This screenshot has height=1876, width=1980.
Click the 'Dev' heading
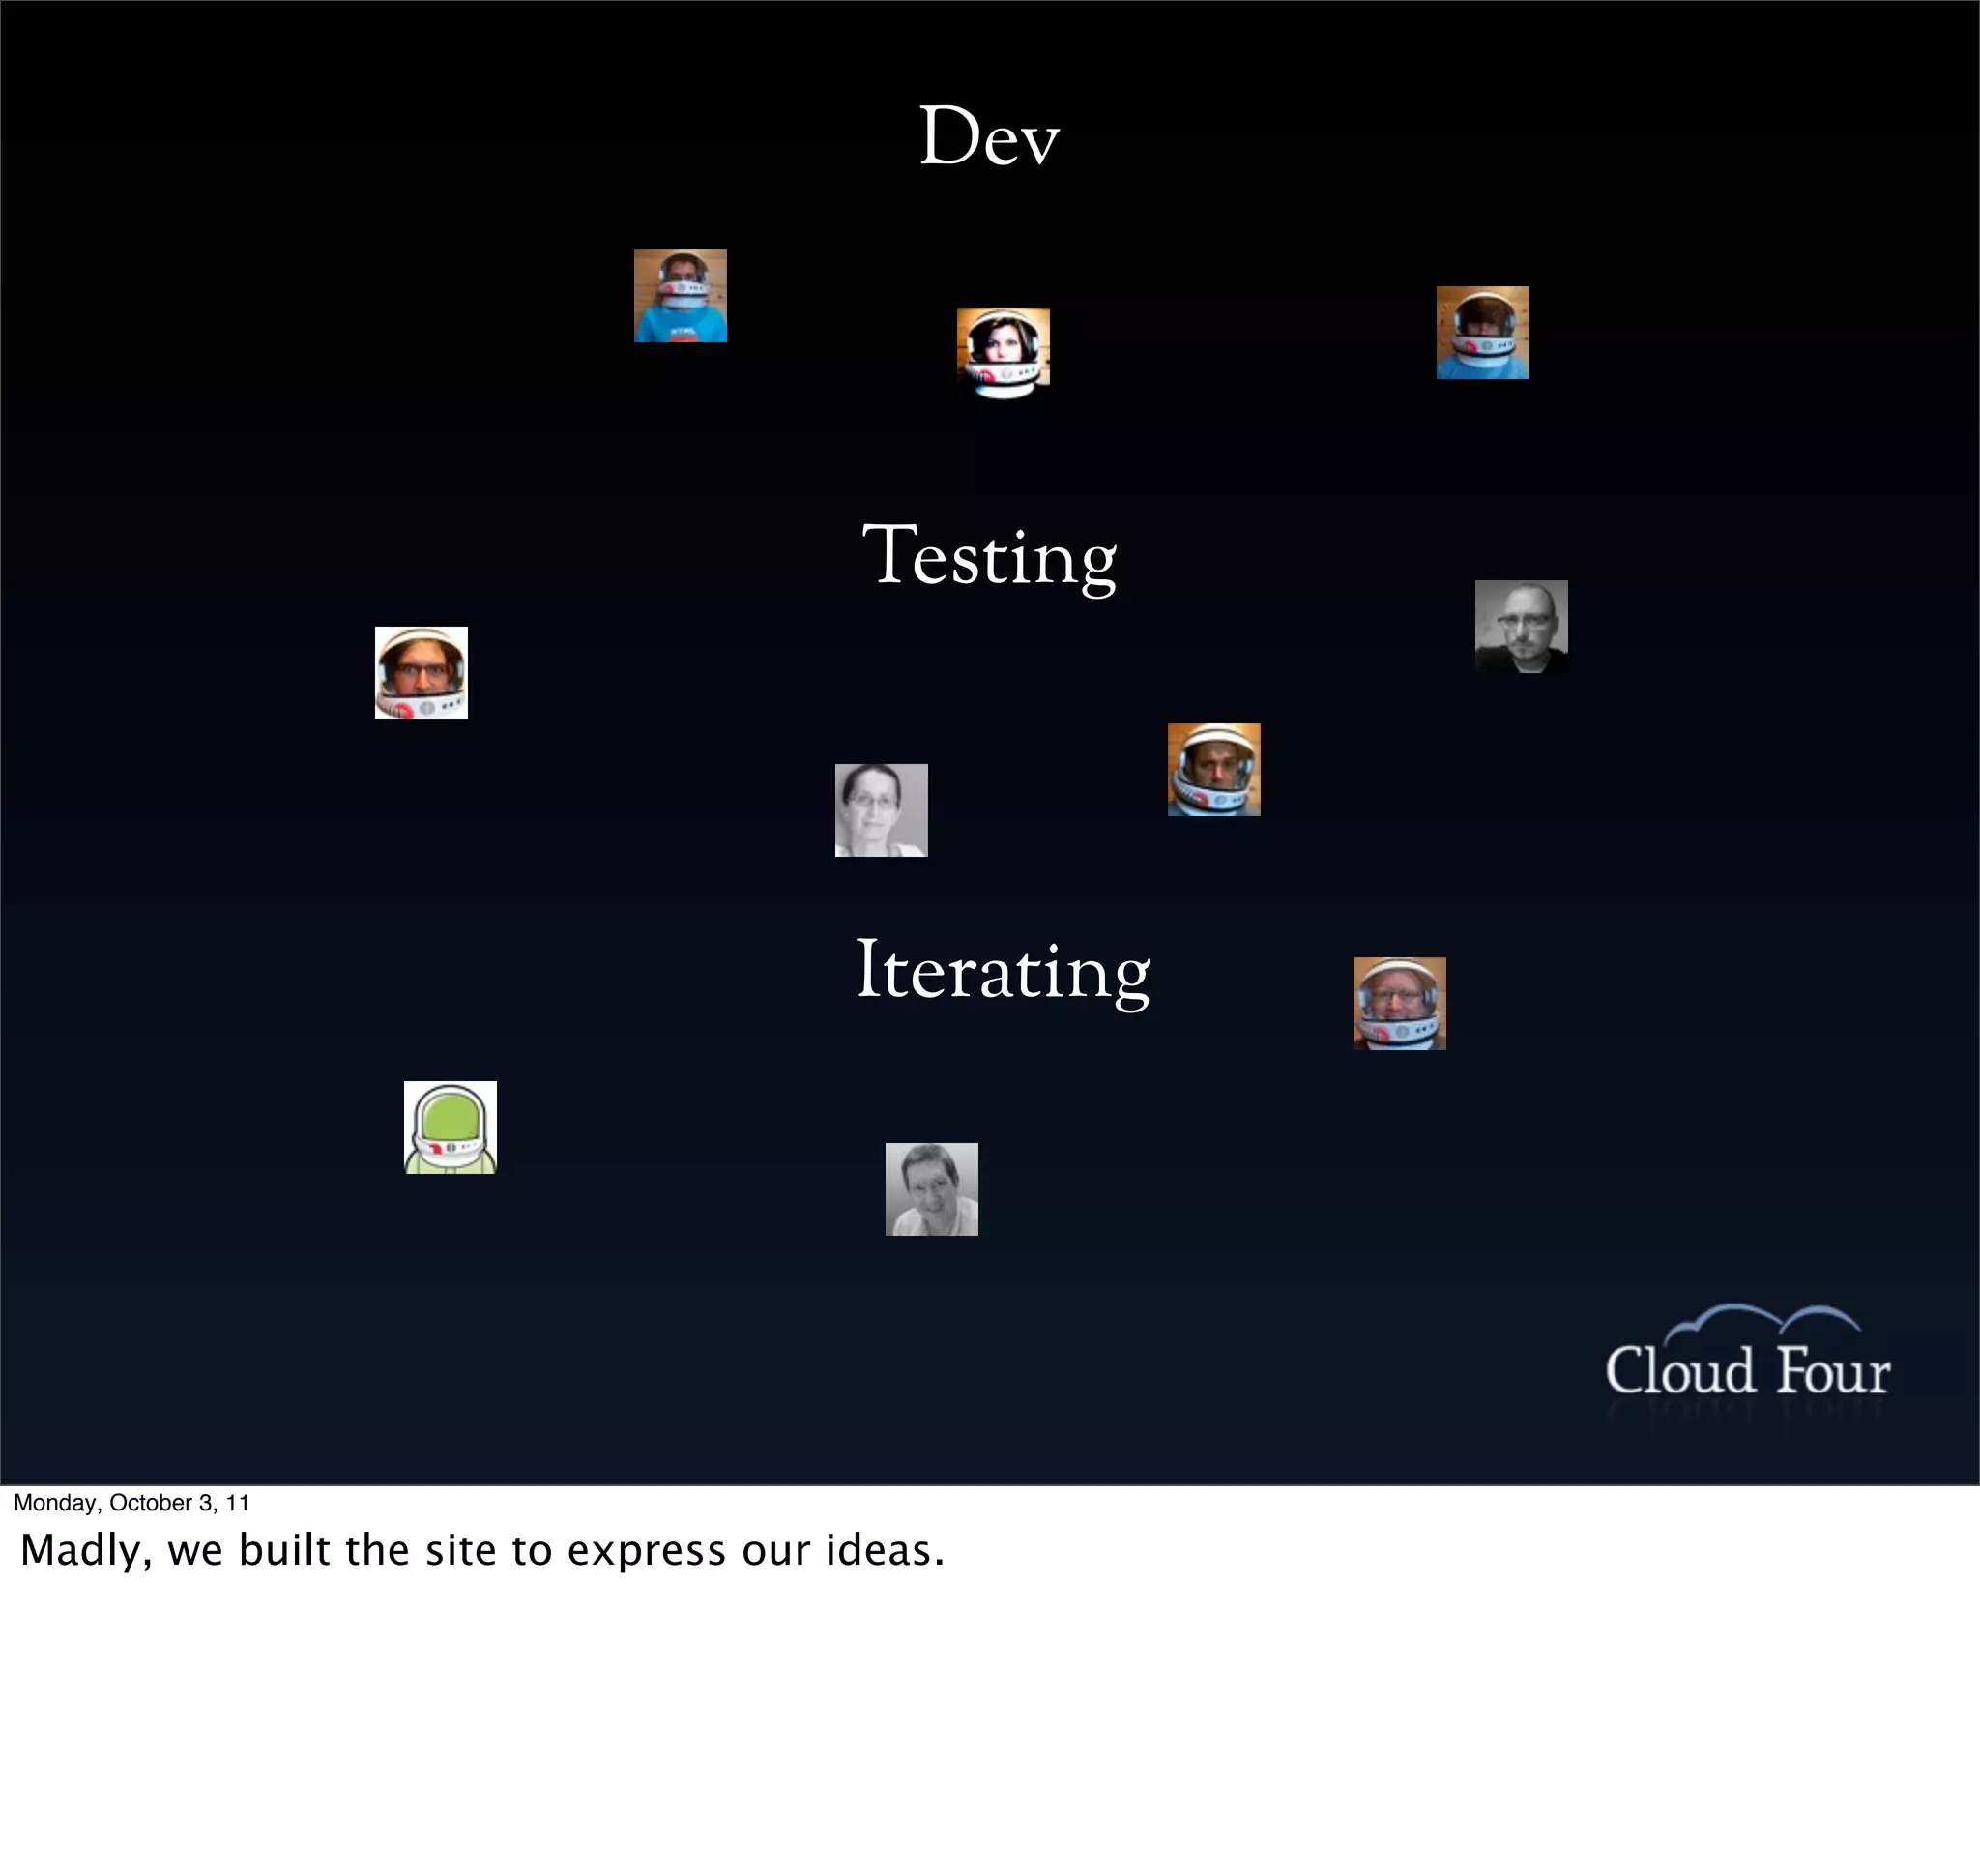(988, 136)
